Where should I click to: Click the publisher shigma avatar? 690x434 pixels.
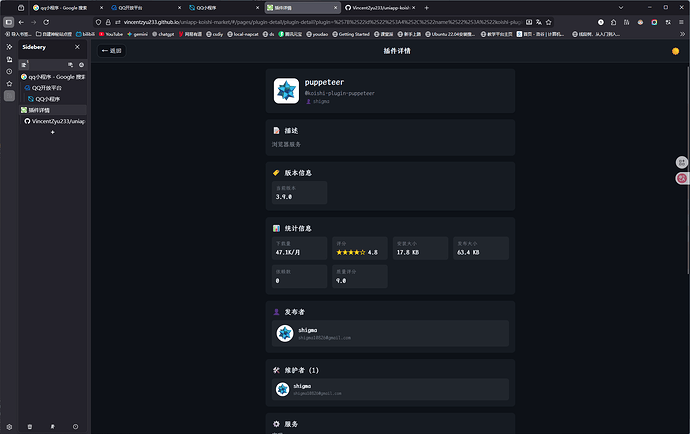285,333
